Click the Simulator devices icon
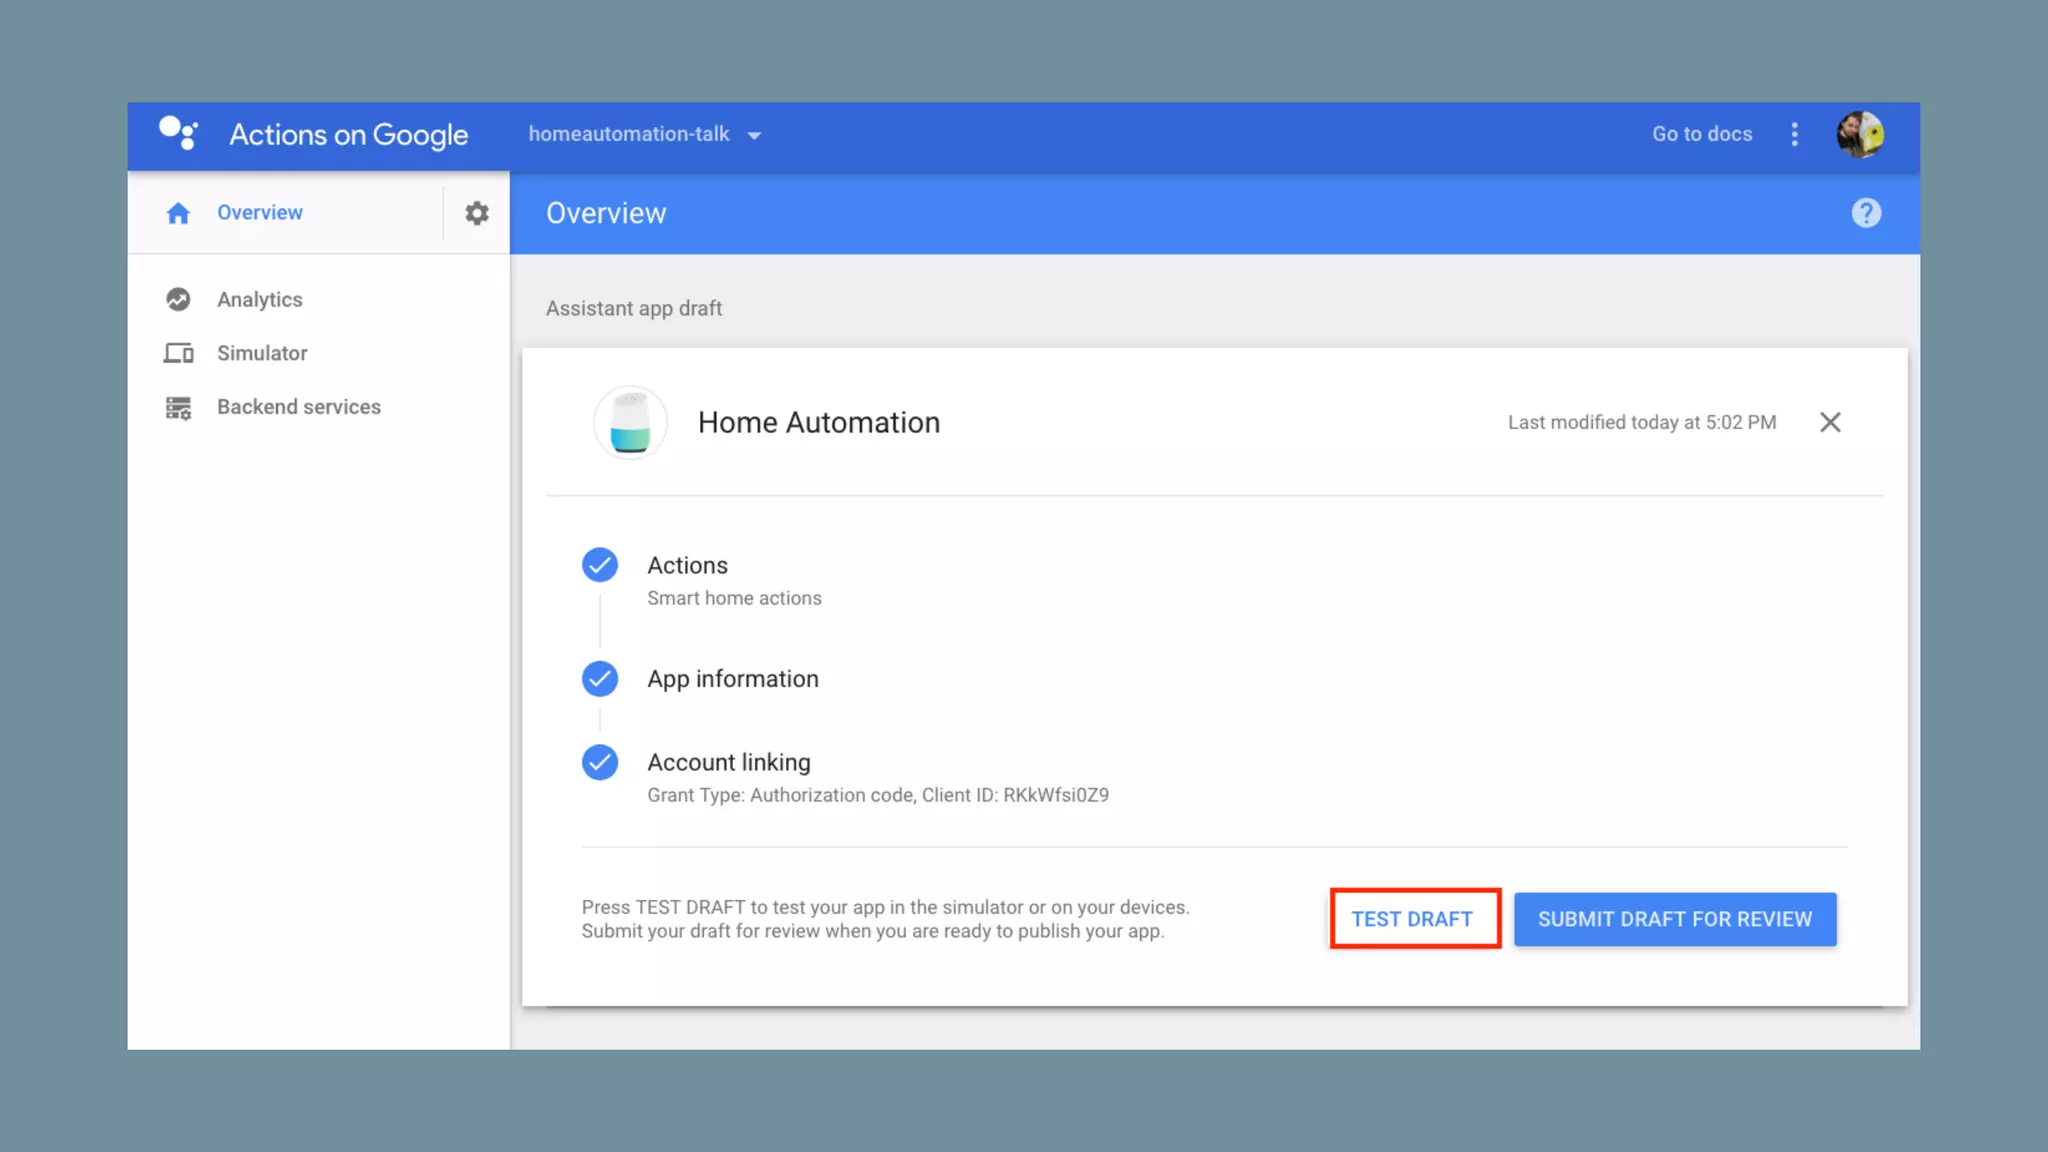This screenshot has width=2048, height=1152. 178,353
